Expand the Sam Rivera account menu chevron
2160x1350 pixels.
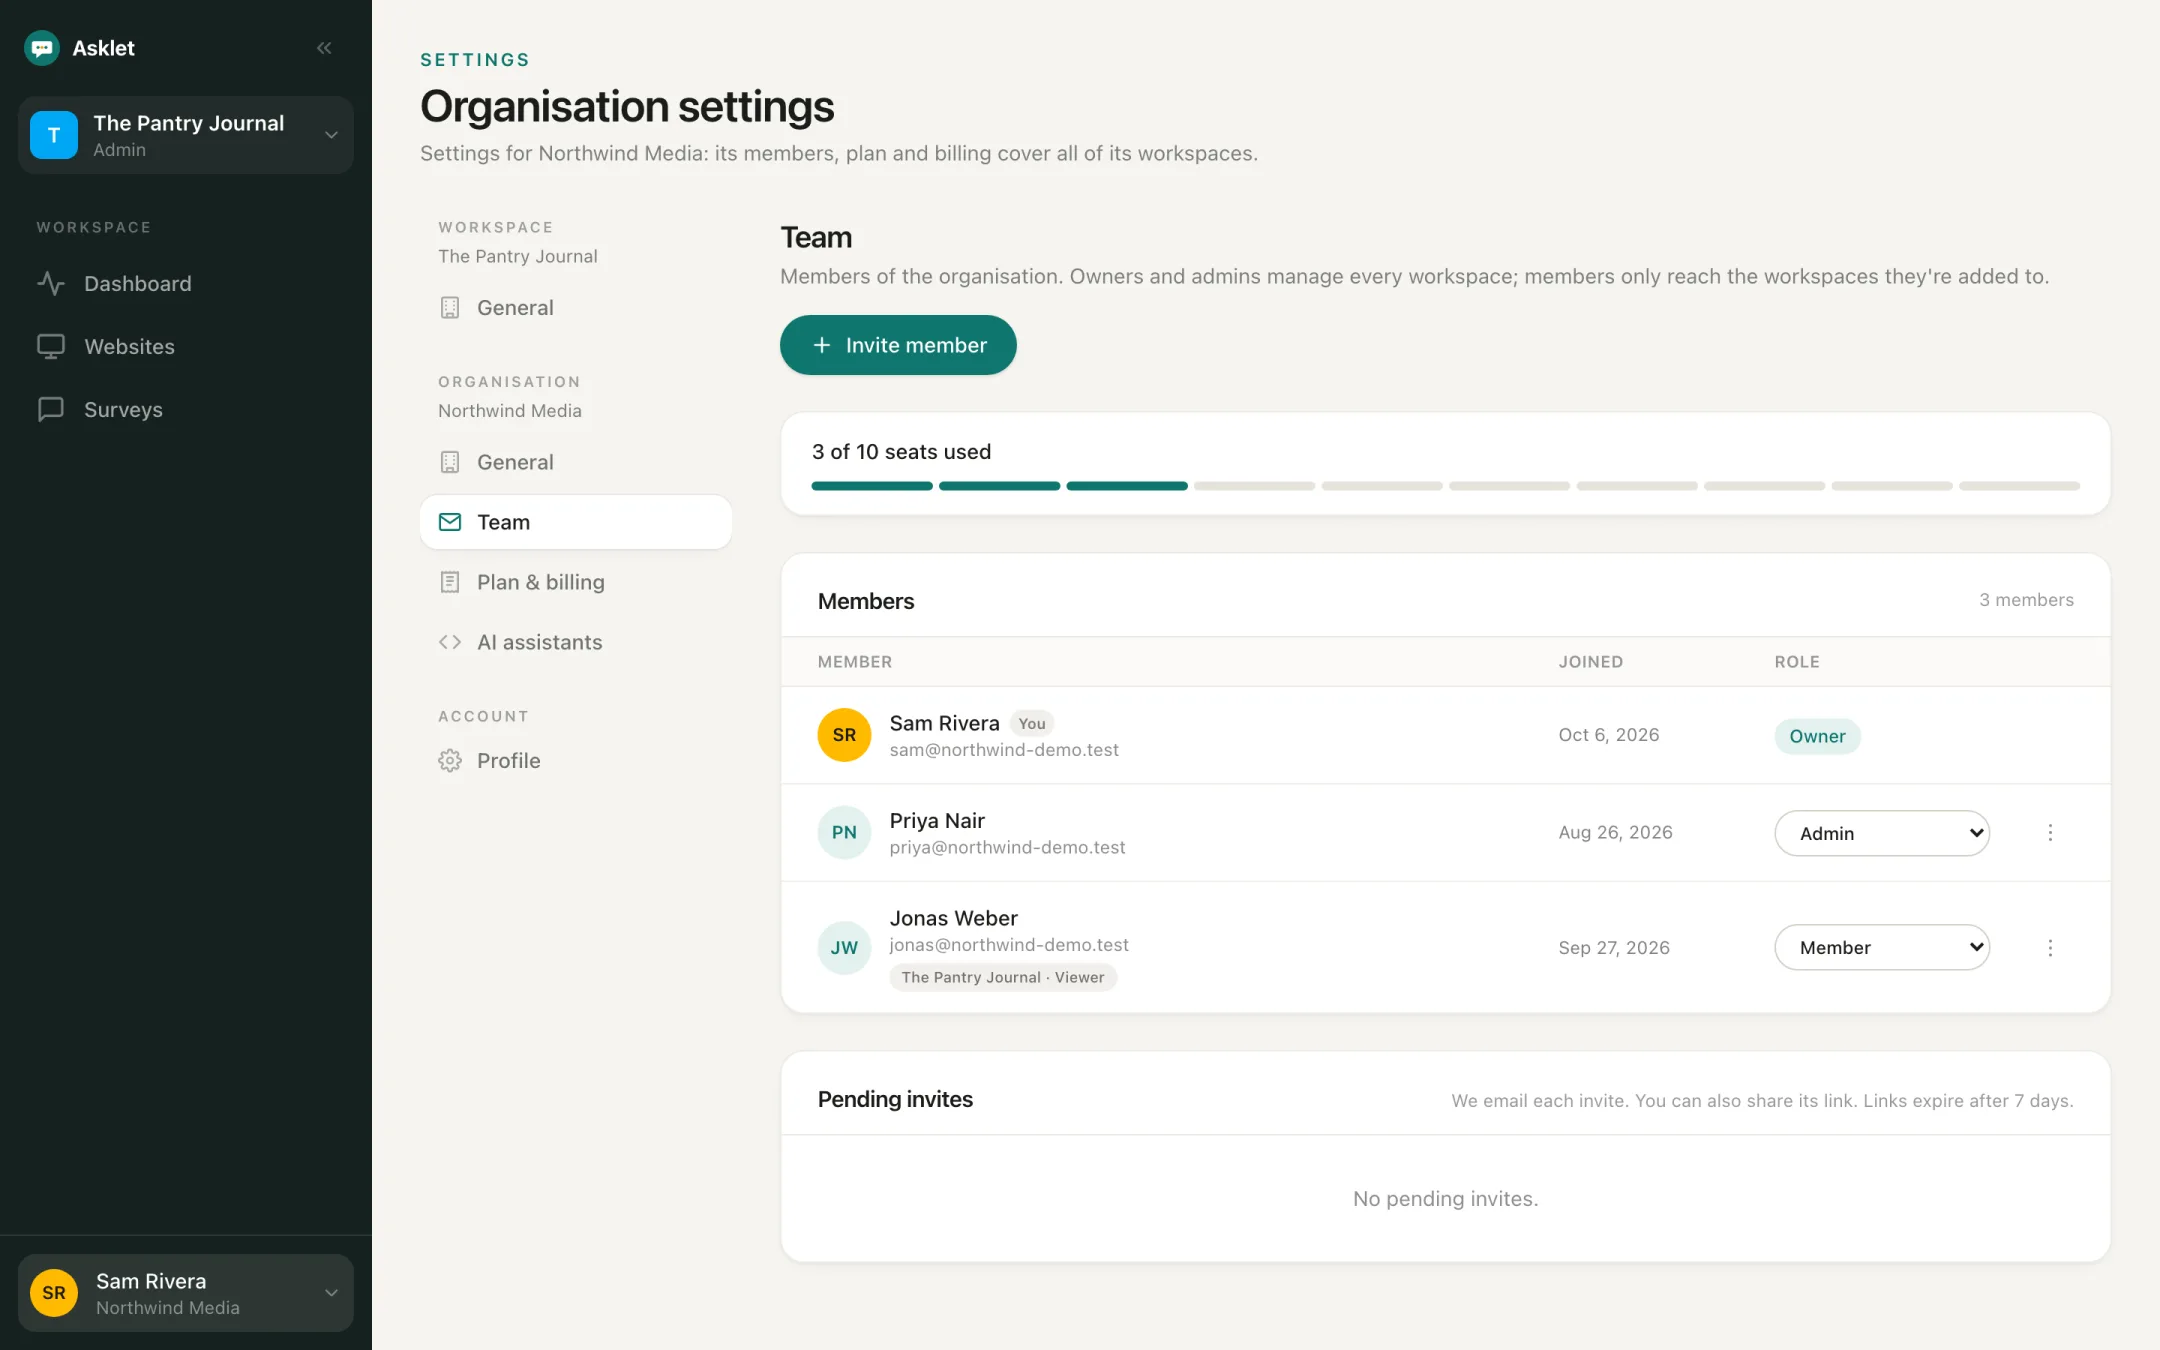(x=331, y=1293)
